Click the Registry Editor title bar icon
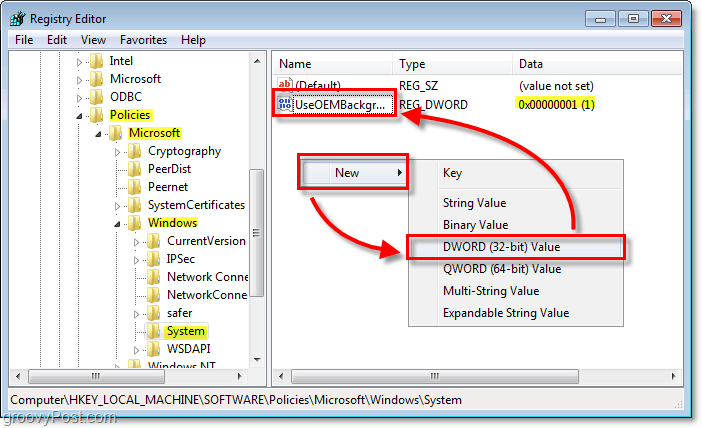 pos(18,19)
